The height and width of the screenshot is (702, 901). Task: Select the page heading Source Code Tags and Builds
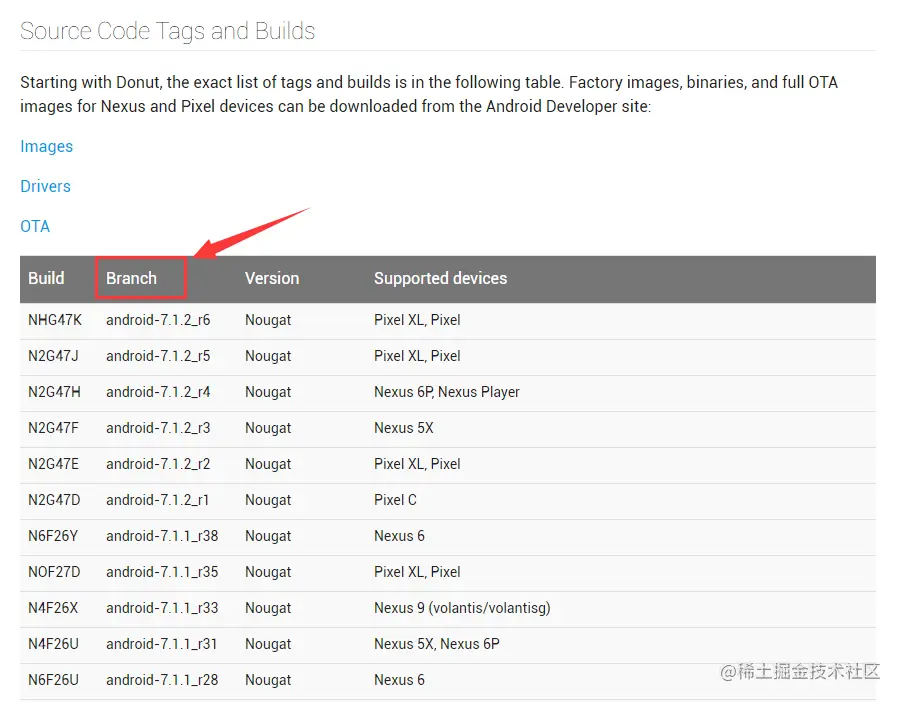pos(167,31)
